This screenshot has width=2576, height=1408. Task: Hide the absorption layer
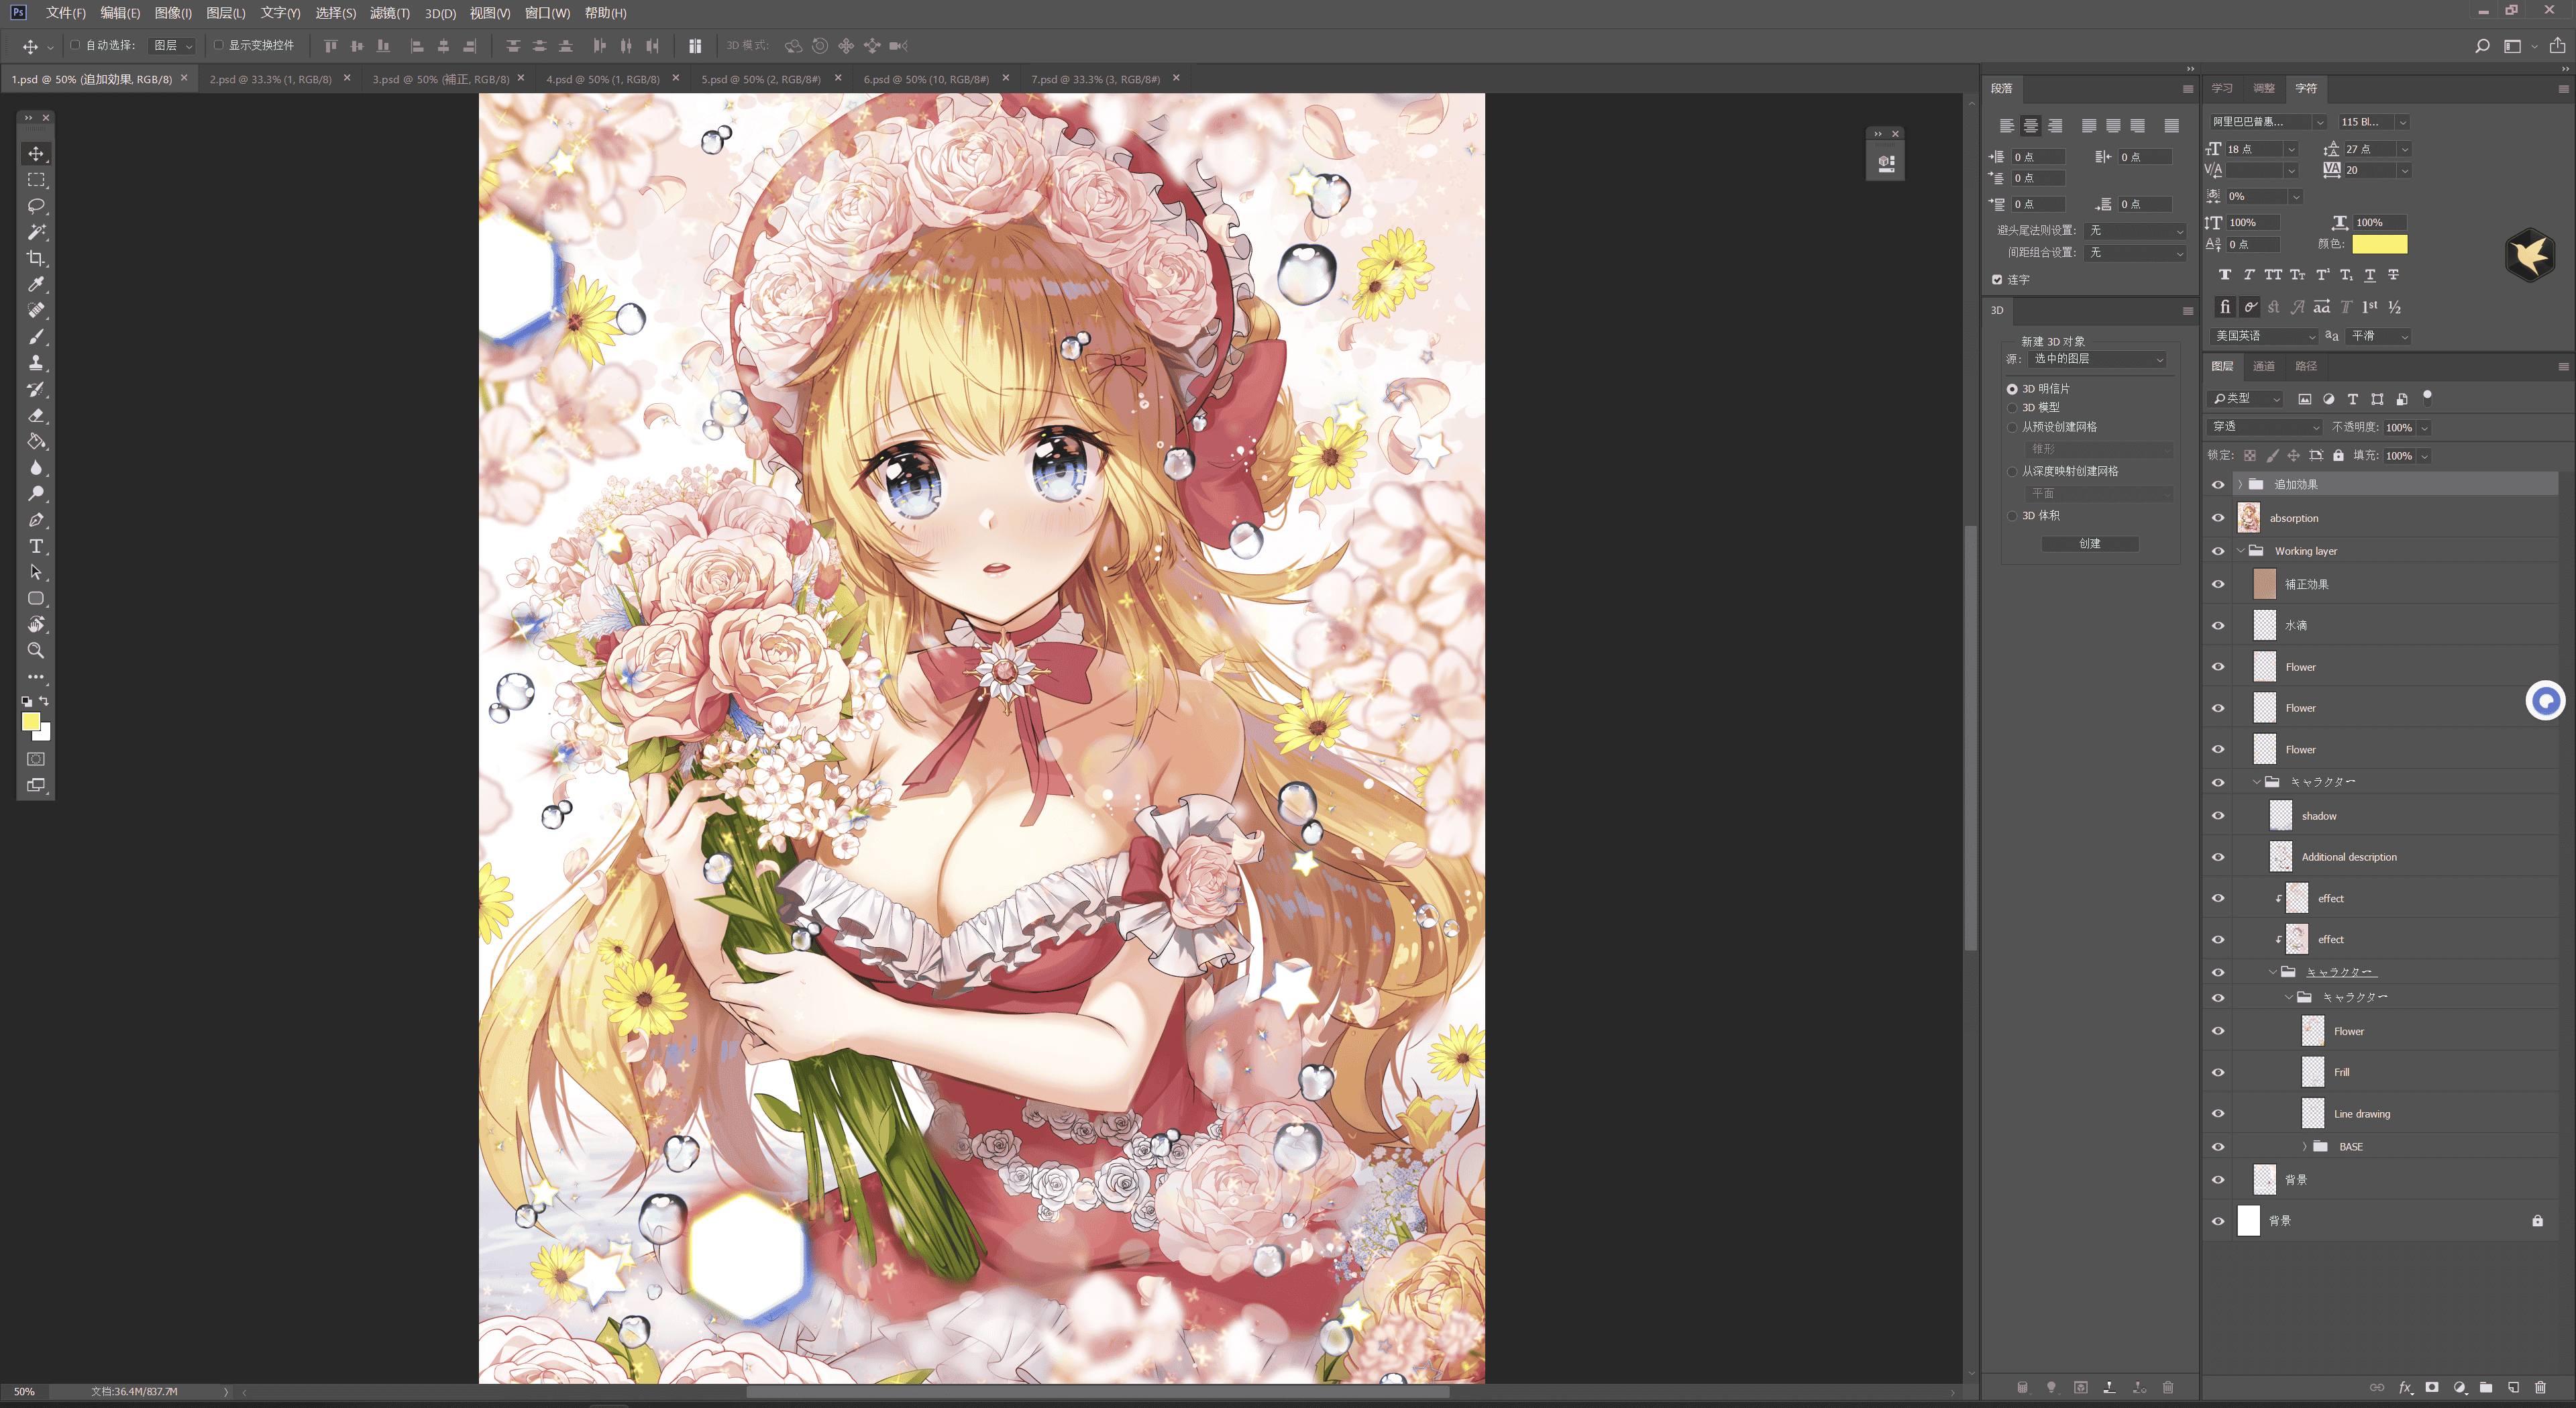(2218, 518)
